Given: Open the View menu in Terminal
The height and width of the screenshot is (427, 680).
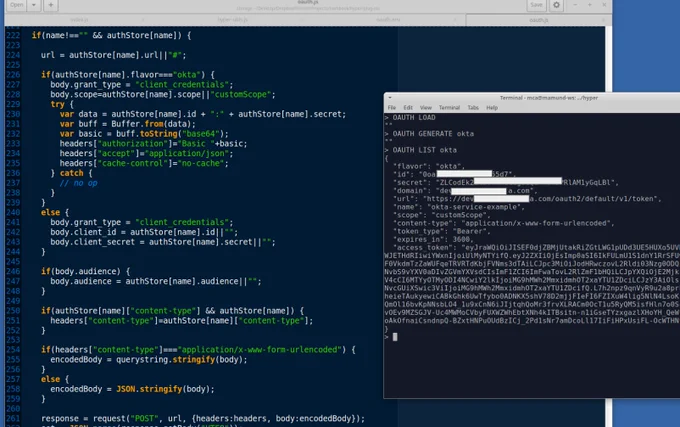Looking at the screenshot, I should [425, 108].
